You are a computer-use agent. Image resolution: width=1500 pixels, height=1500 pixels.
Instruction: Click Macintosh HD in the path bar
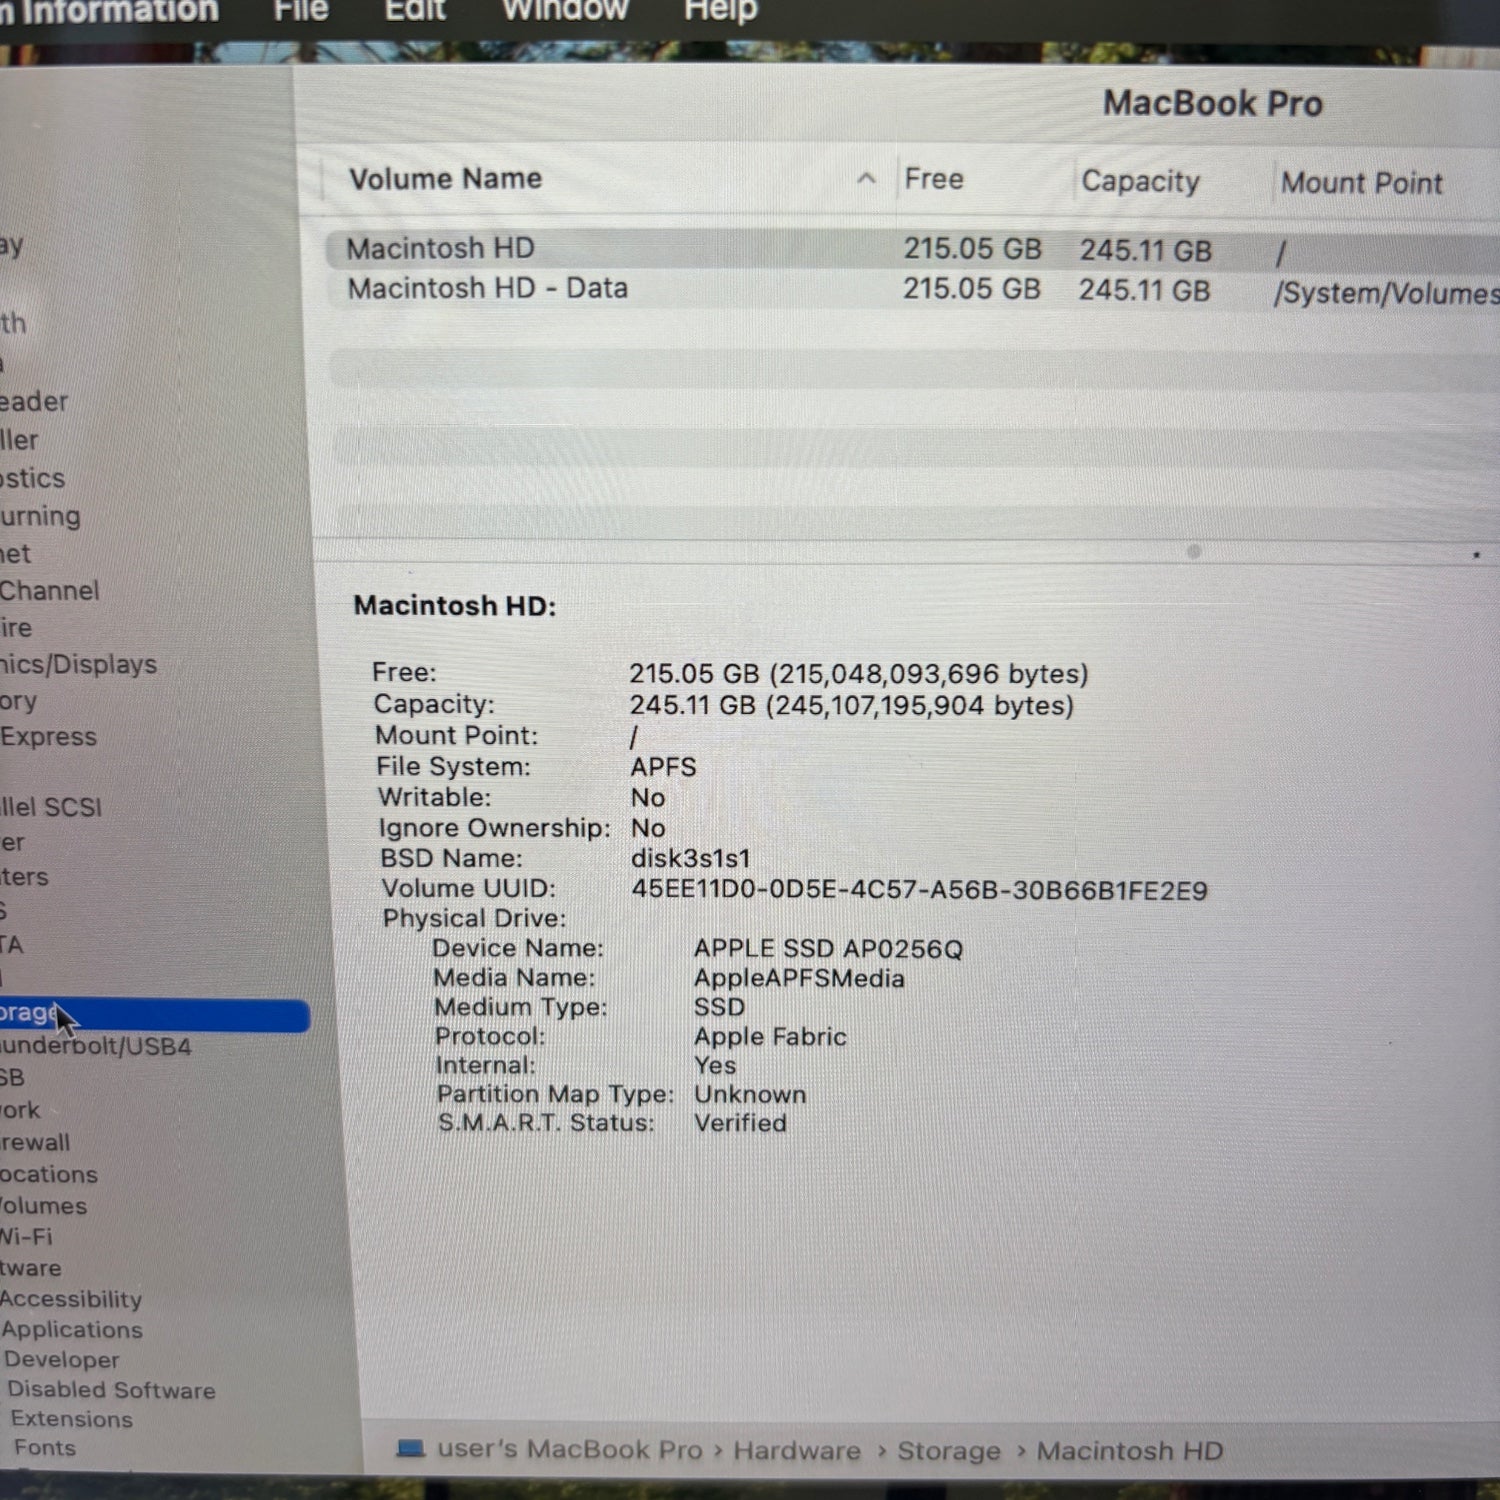coord(1129,1451)
